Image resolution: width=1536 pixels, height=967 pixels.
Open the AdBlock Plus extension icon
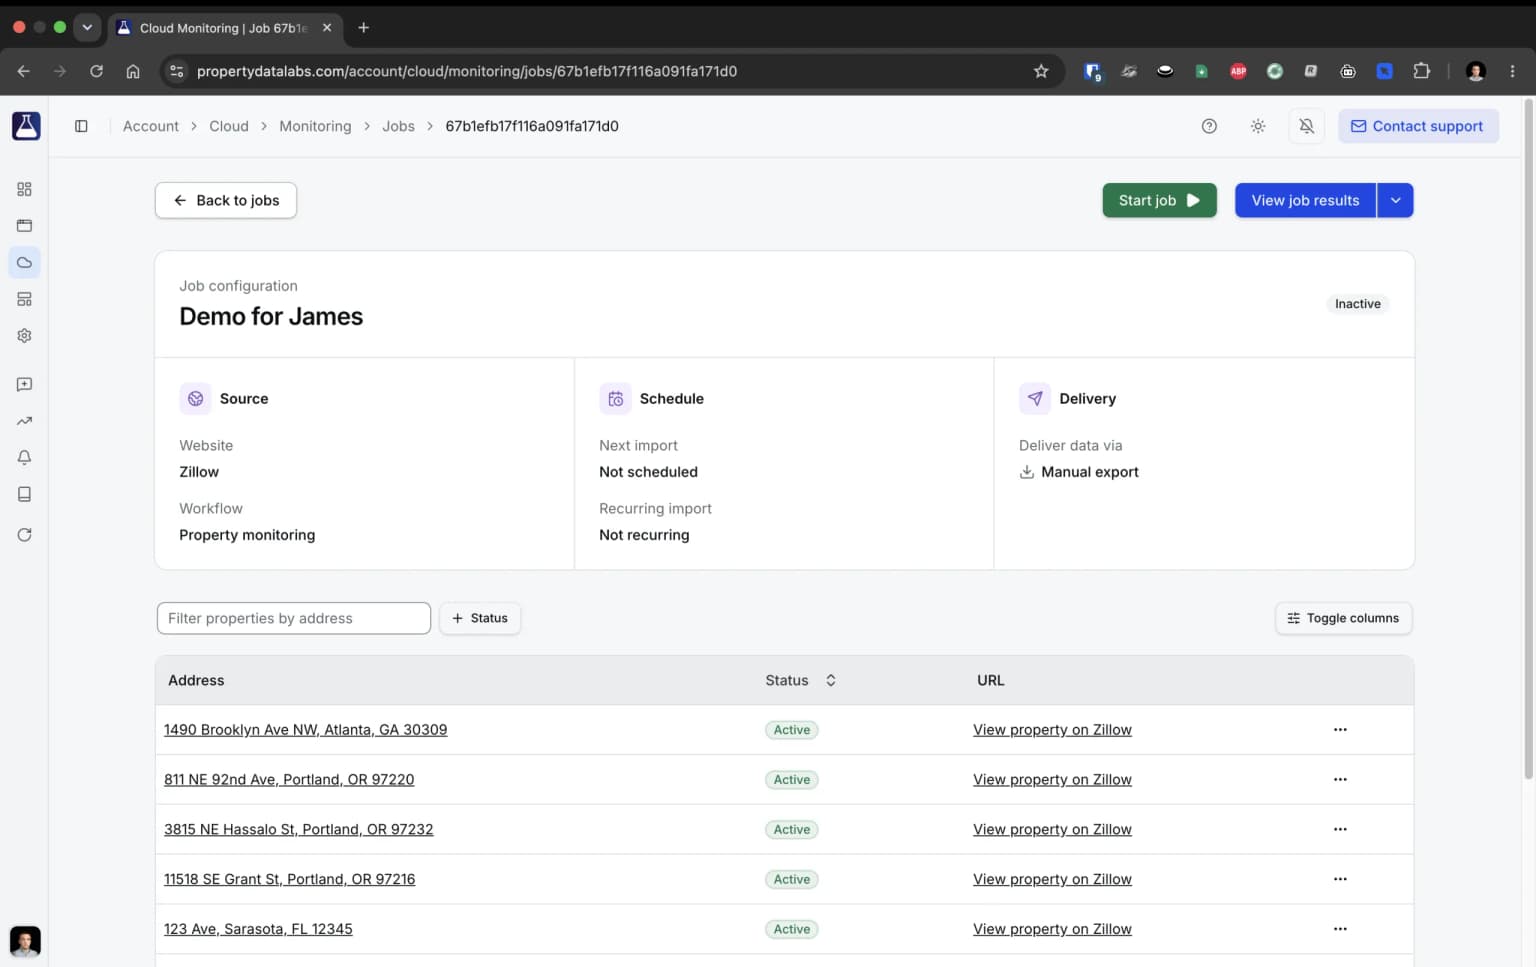tap(1238, 71)
